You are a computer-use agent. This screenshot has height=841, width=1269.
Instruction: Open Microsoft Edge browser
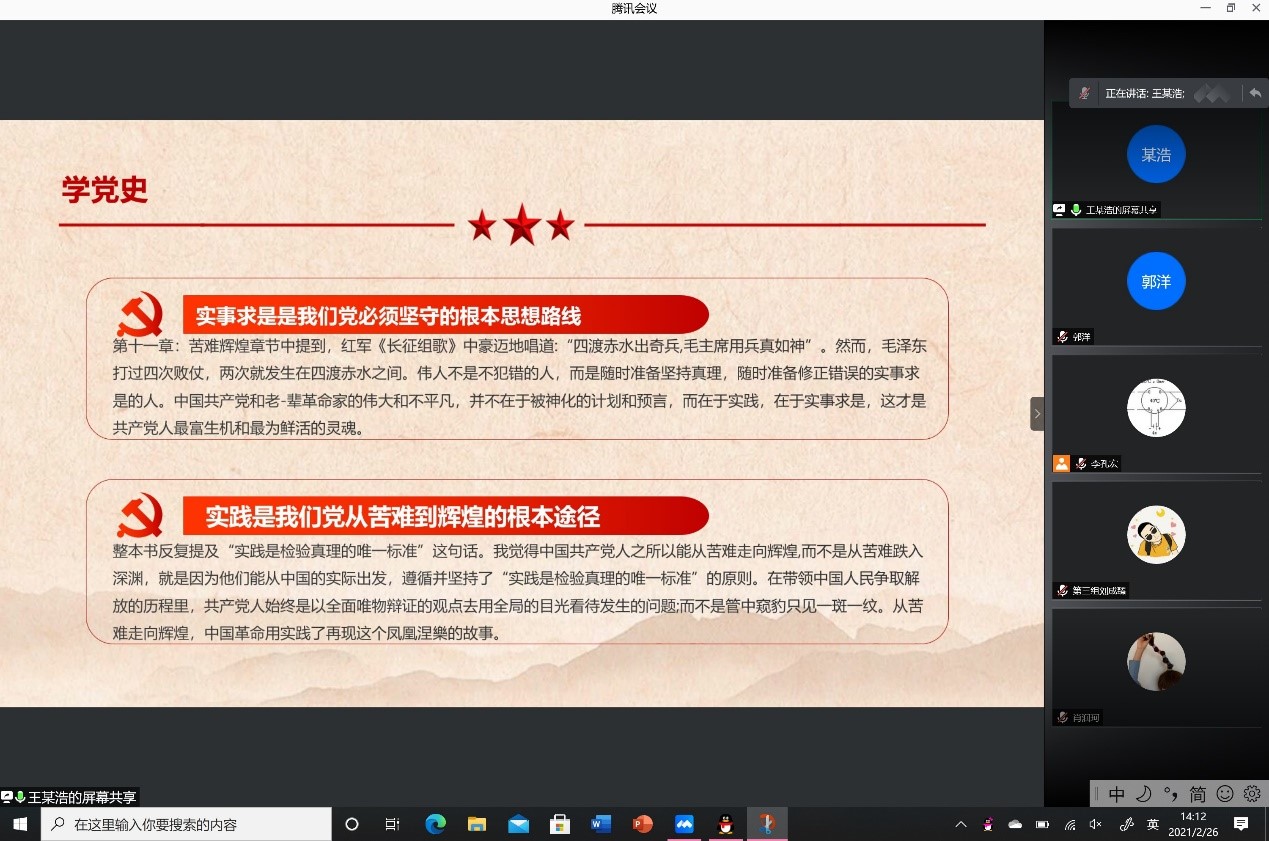click(x=435, y=825)
